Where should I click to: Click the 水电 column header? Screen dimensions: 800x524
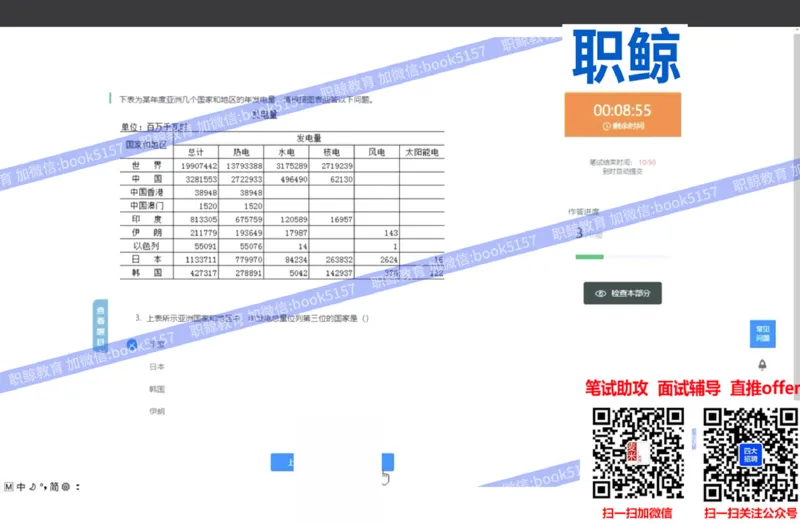tap(286, 152)
